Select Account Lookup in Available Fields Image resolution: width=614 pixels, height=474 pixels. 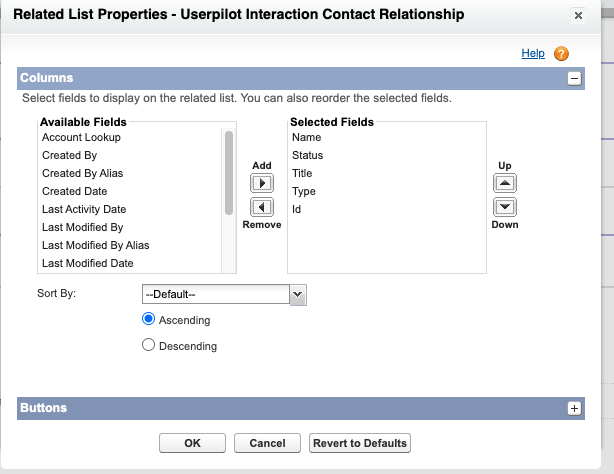[x=130, y=137]
